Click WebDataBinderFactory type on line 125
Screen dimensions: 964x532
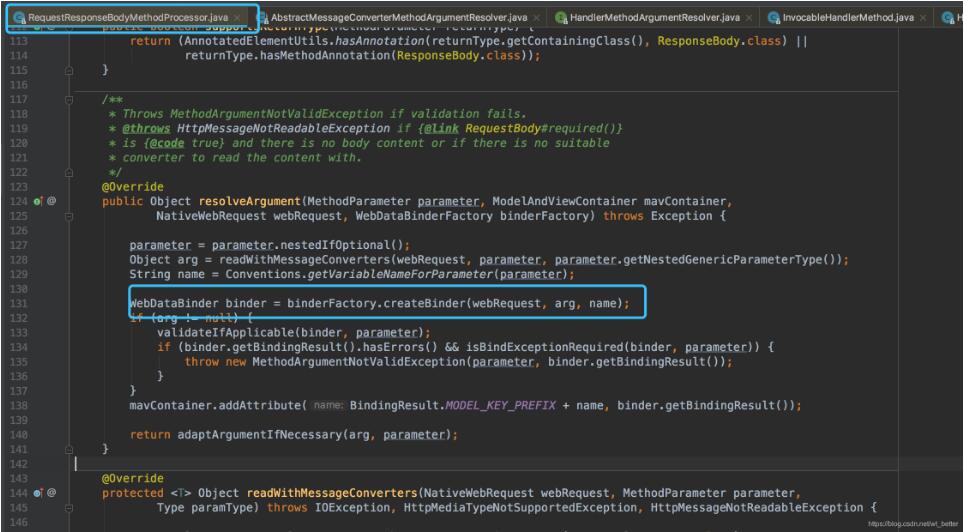[x=424, y=216]
